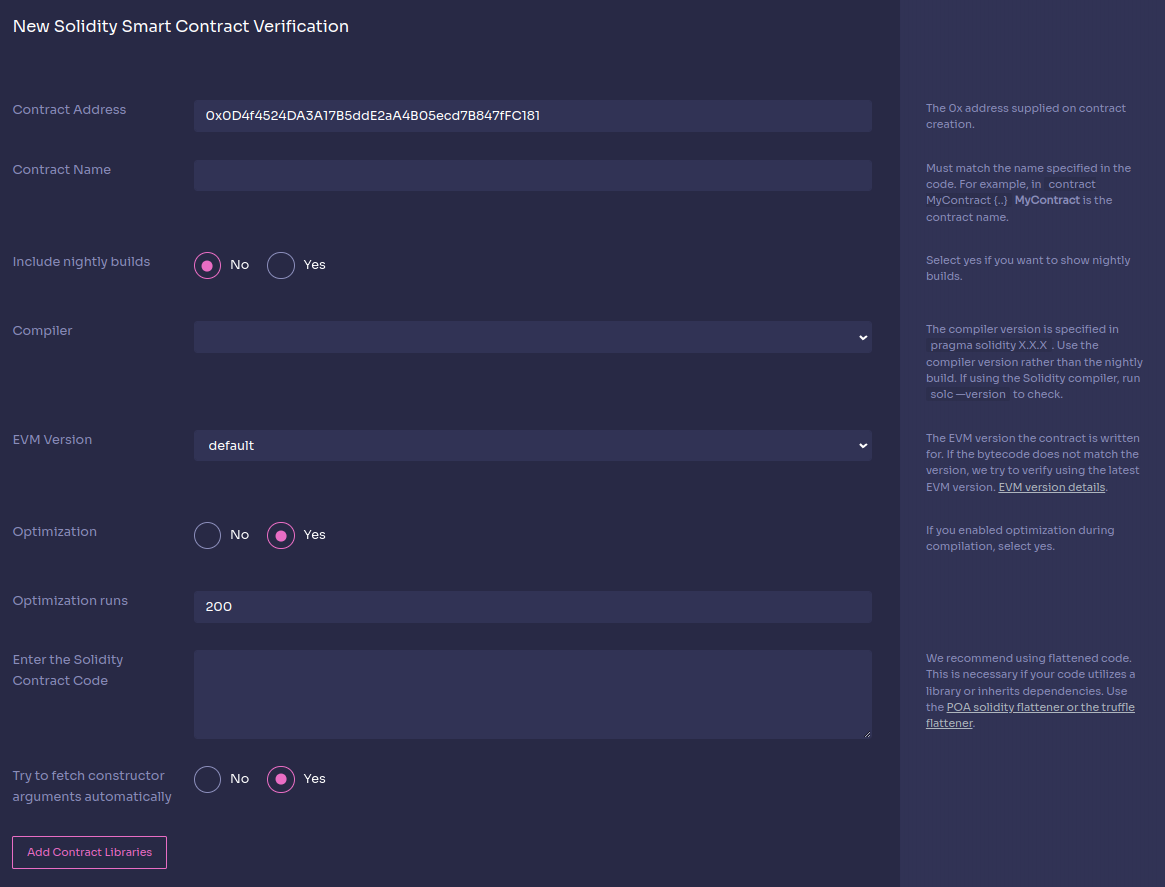Select No for fetching constructor arguments automatically

click(207, 779)
